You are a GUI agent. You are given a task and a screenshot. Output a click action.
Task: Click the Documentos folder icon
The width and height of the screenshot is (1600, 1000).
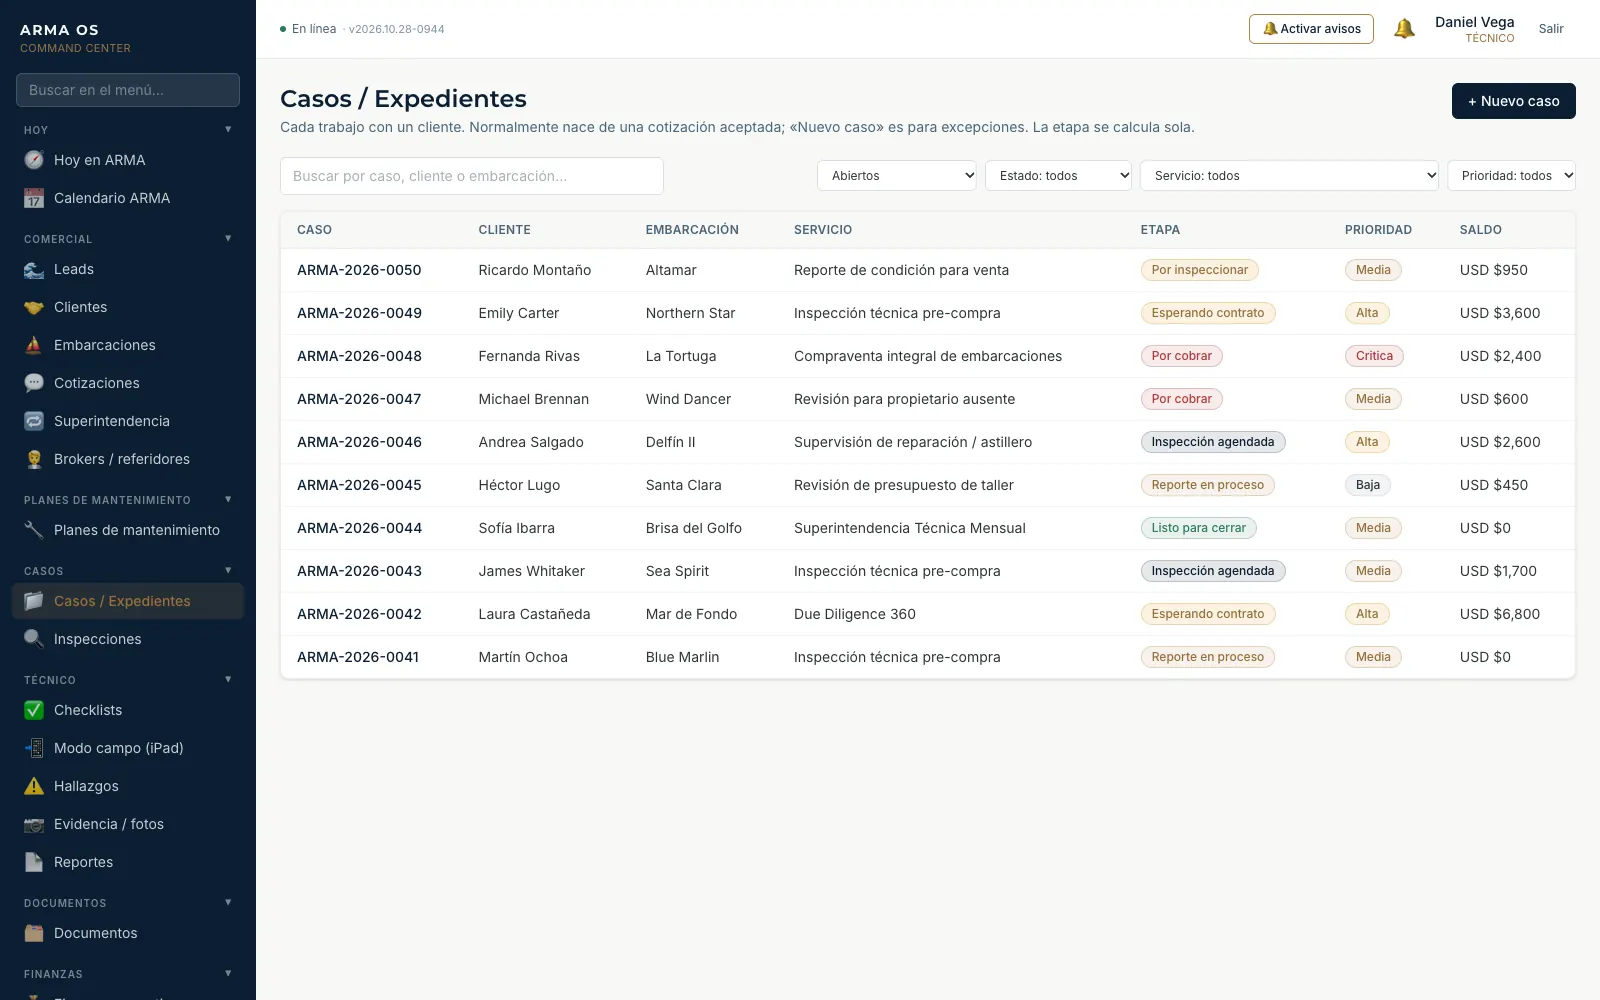point(34,933)
